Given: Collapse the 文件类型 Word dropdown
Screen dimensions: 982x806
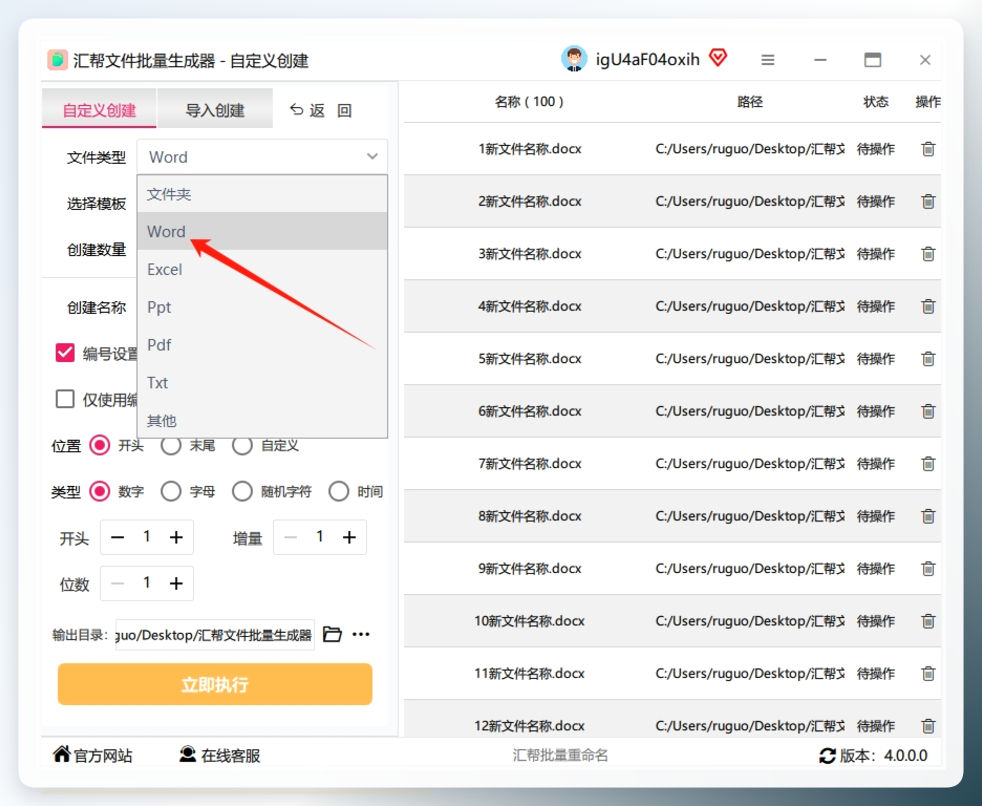Looking at the screenshot, I should coord(262,157).
